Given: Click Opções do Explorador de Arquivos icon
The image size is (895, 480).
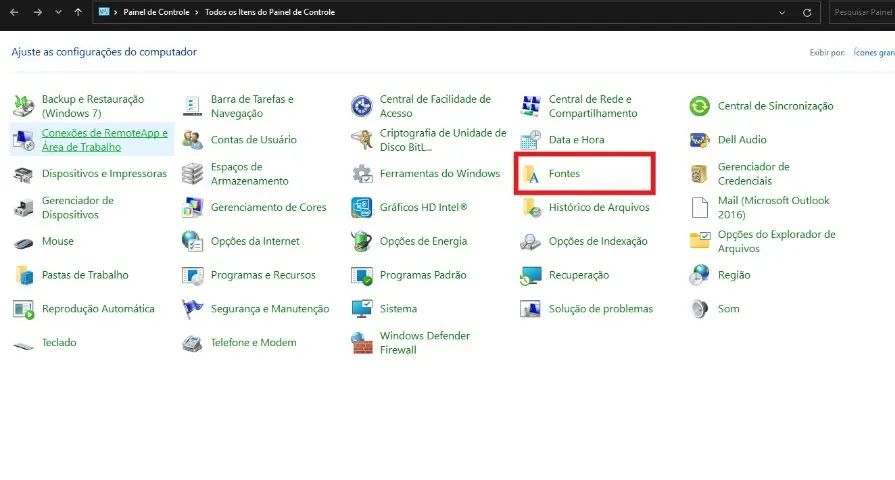Looking at the screenshot, I should tap(699, 241).
